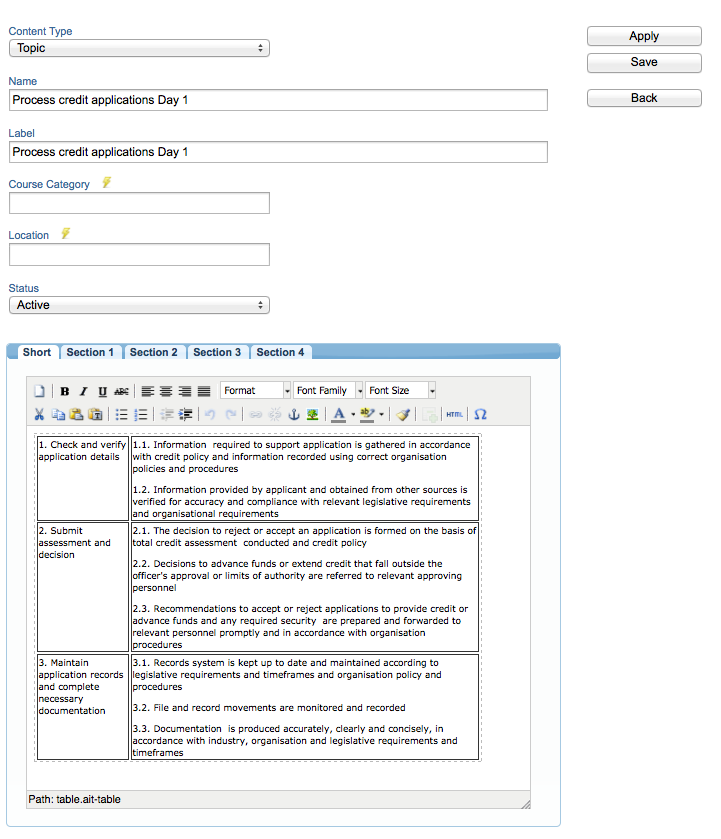Indent the selected text

[185, 414]
